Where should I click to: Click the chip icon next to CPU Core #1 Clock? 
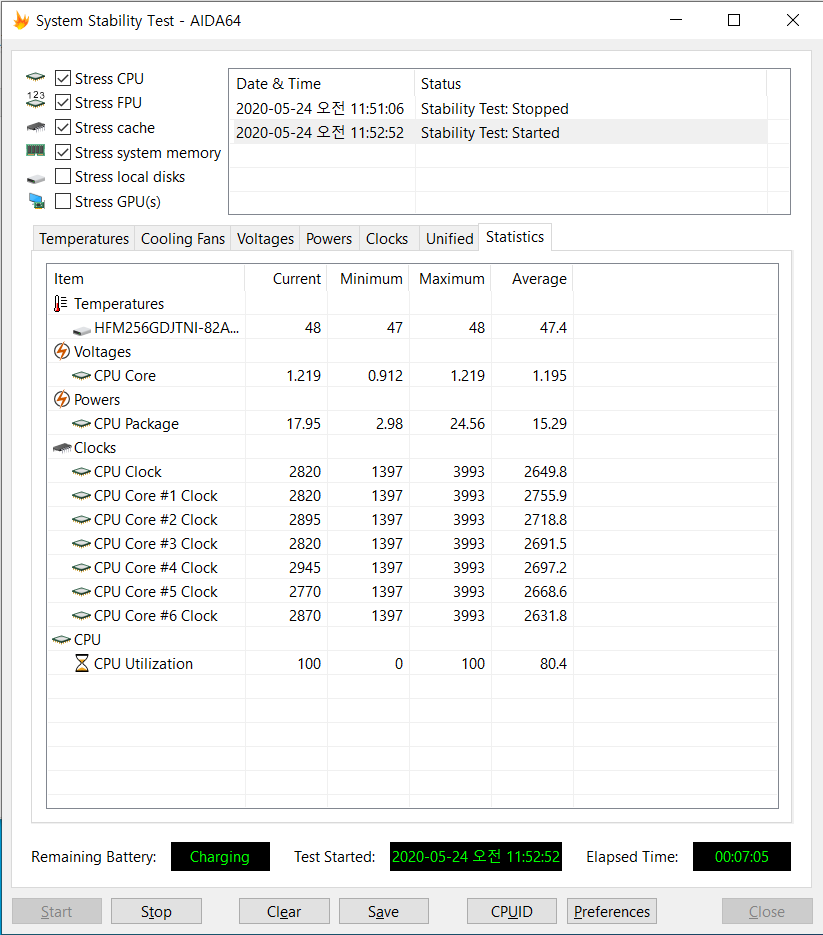click(82, 496)
